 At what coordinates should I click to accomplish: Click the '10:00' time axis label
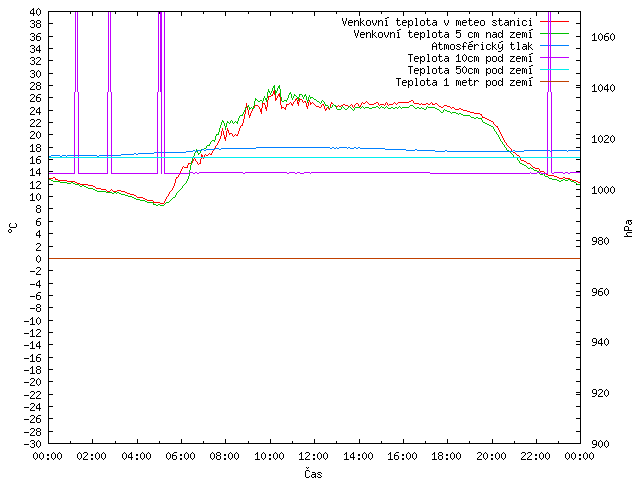pyautogui.click(x=269, y=456)
